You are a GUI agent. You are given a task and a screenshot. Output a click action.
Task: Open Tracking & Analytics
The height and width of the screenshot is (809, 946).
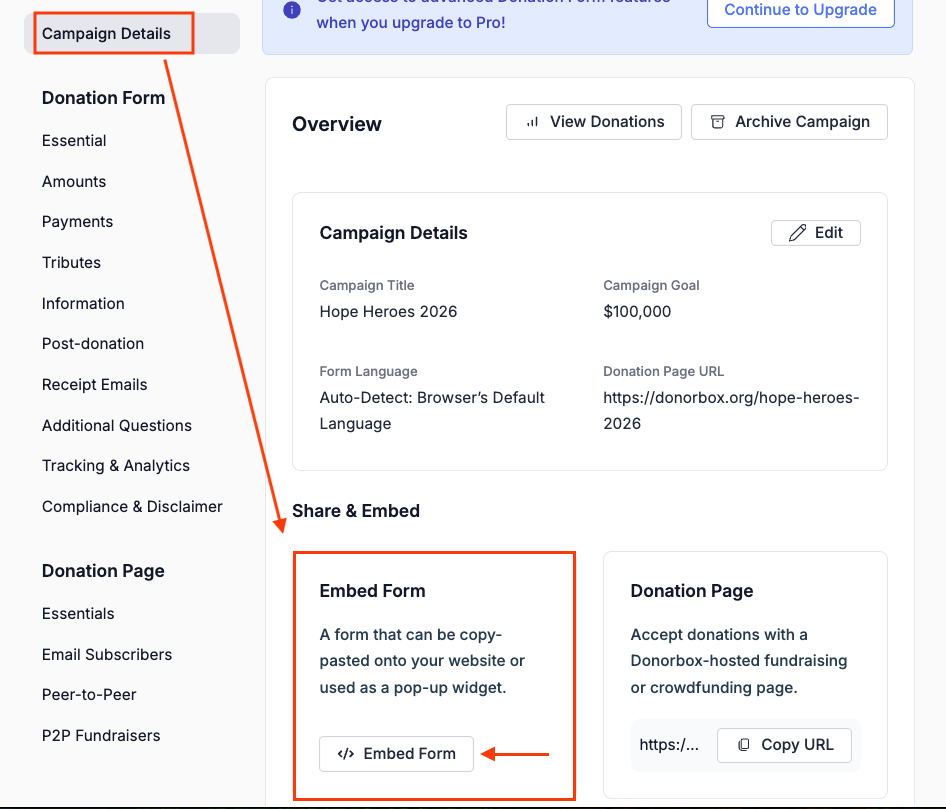click(x=116, y=466)
